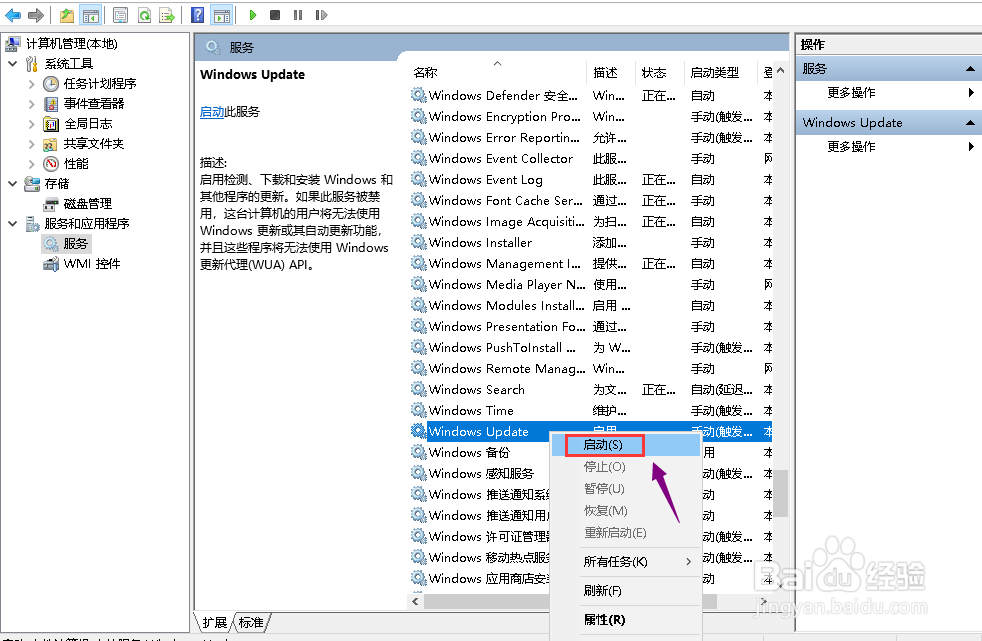The image size is (982, 641).
Task: Select Windows 备份 service row
Action: point(479,453)
